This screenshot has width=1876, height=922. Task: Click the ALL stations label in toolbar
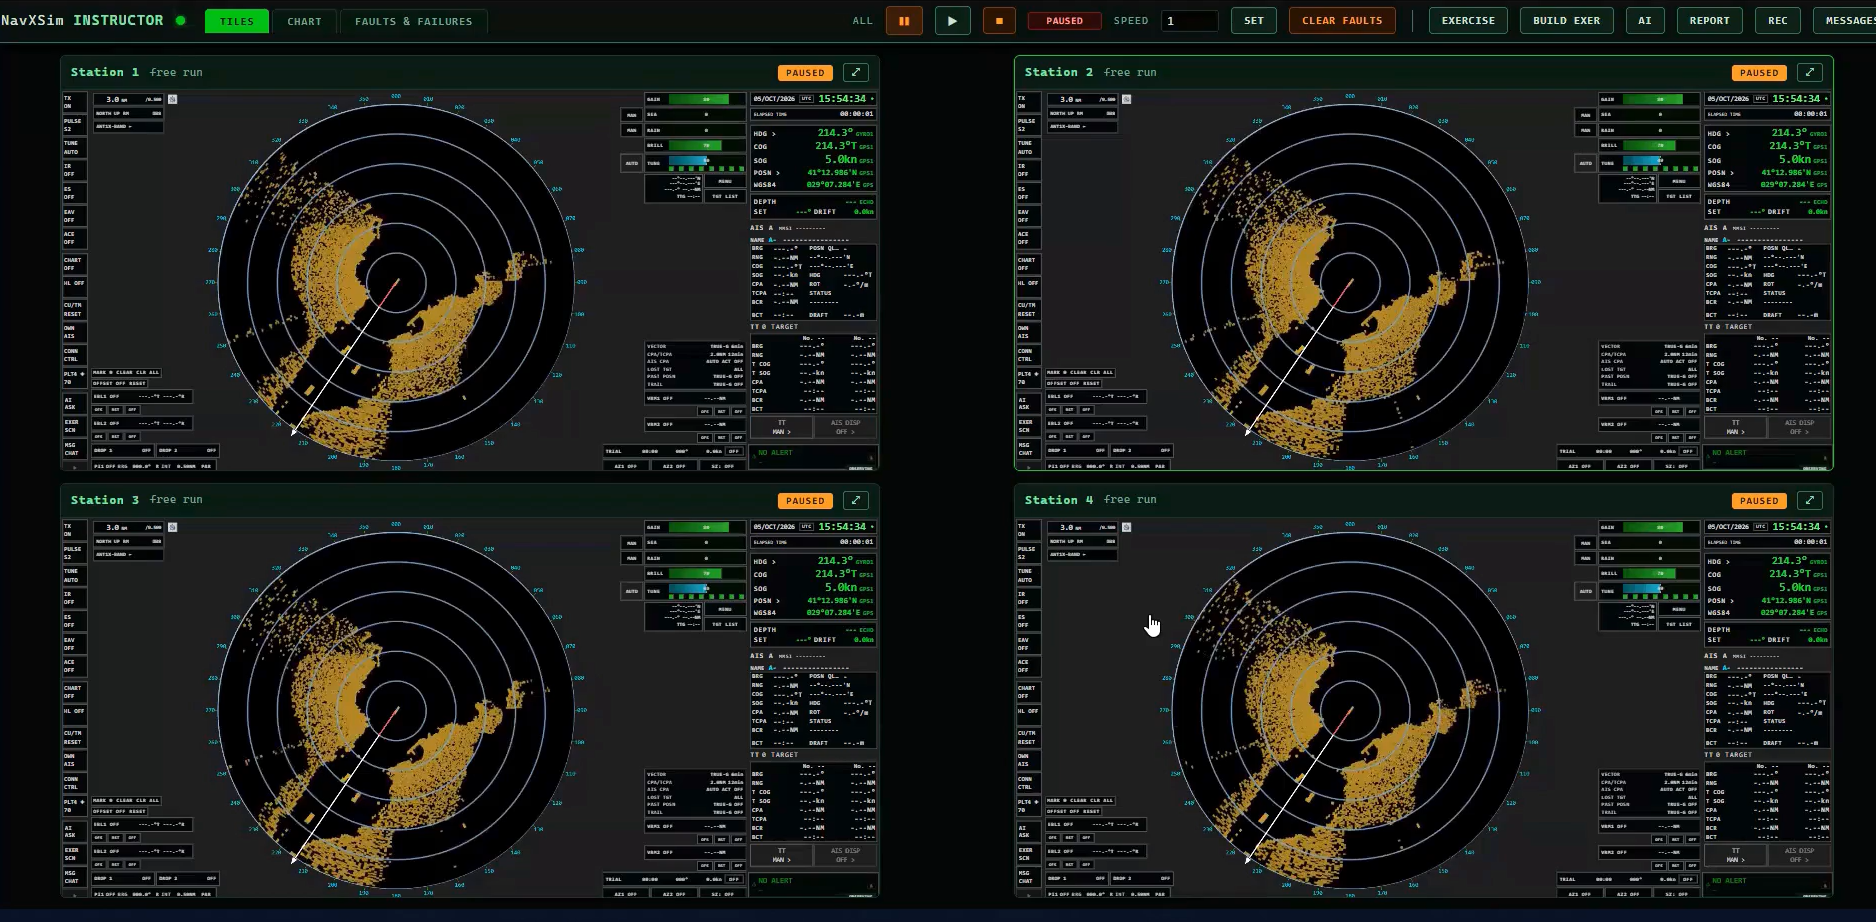pos(862,21)
